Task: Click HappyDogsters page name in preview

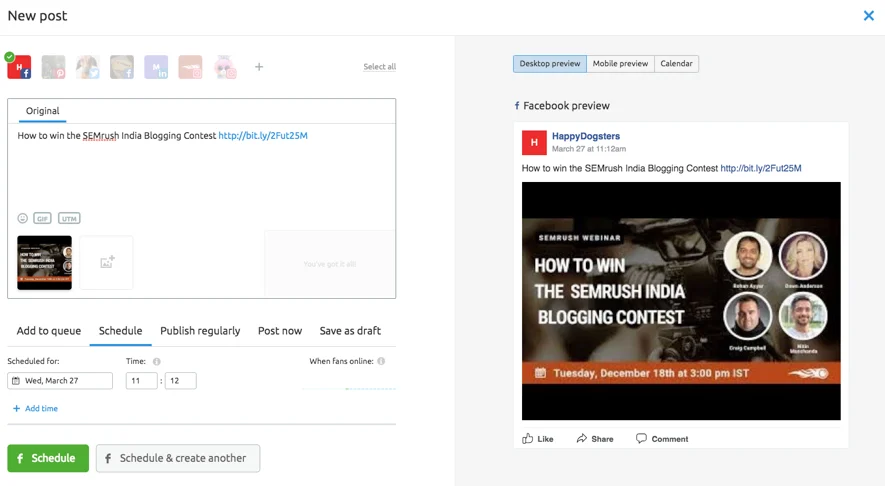Action: coord(586,136)
